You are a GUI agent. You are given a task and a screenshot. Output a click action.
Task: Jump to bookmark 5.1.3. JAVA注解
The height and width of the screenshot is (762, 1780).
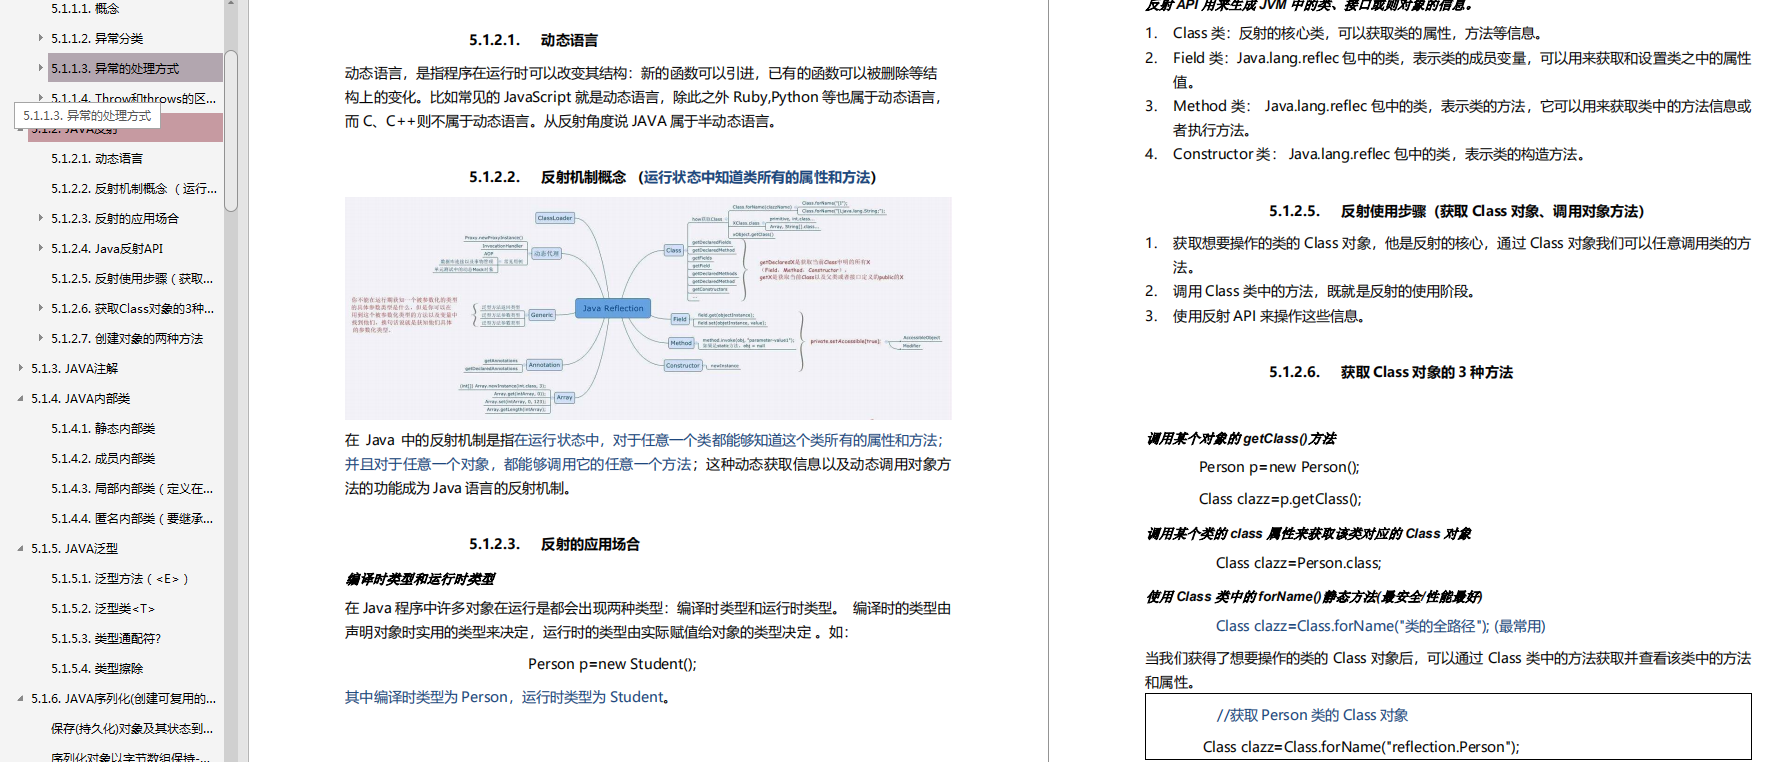pos(74,368)
